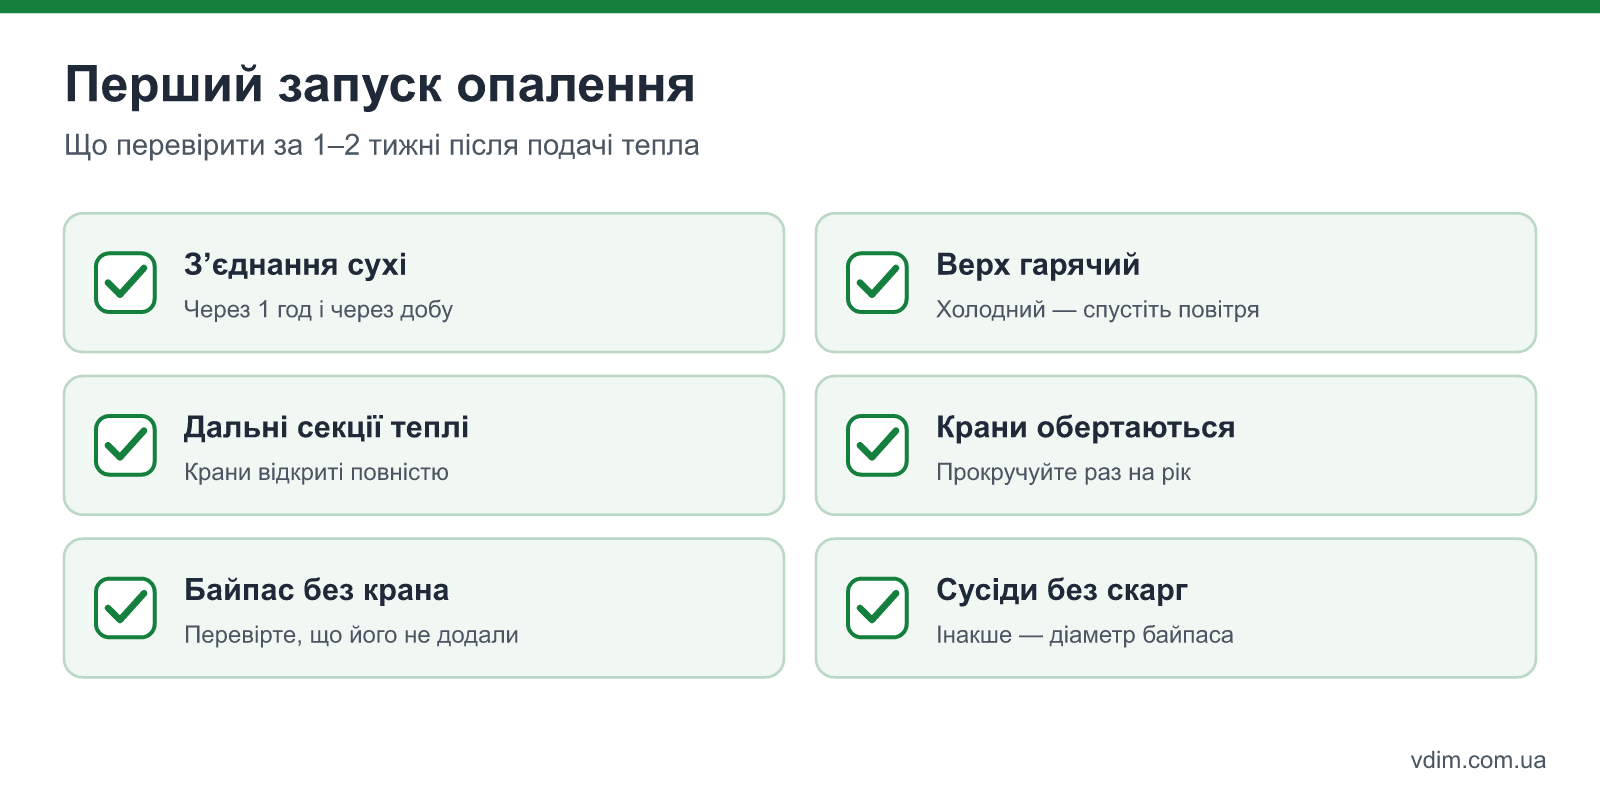1600x800 pixels.
Task: Toggle the Верх гарячий checkbox
Action: (877, 282)
